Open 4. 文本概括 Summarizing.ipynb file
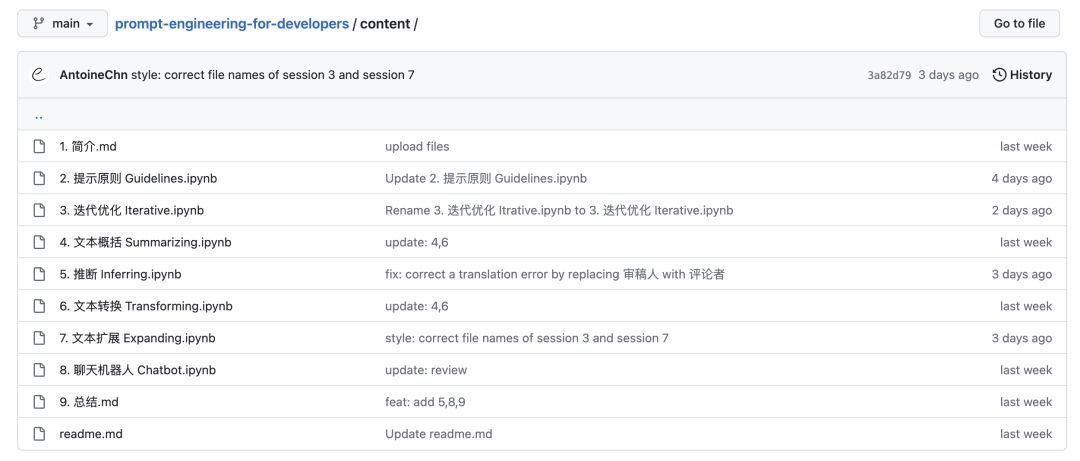This screenshot has height=461, width=1080. coord(145,243)
